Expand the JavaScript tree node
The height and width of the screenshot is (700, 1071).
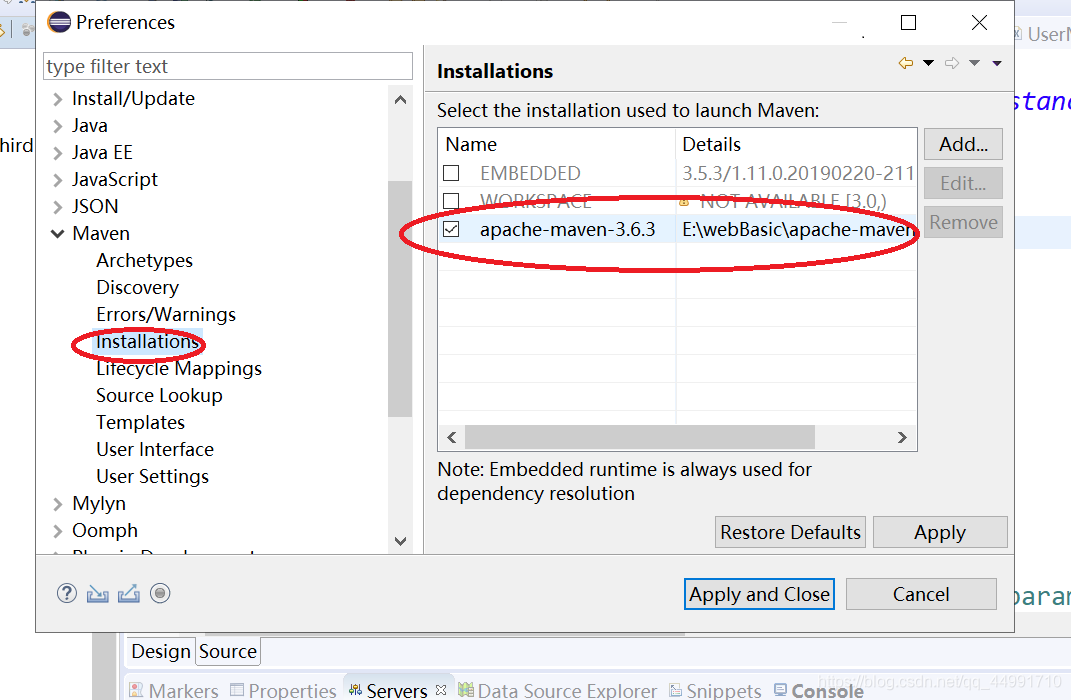[58, 180]
